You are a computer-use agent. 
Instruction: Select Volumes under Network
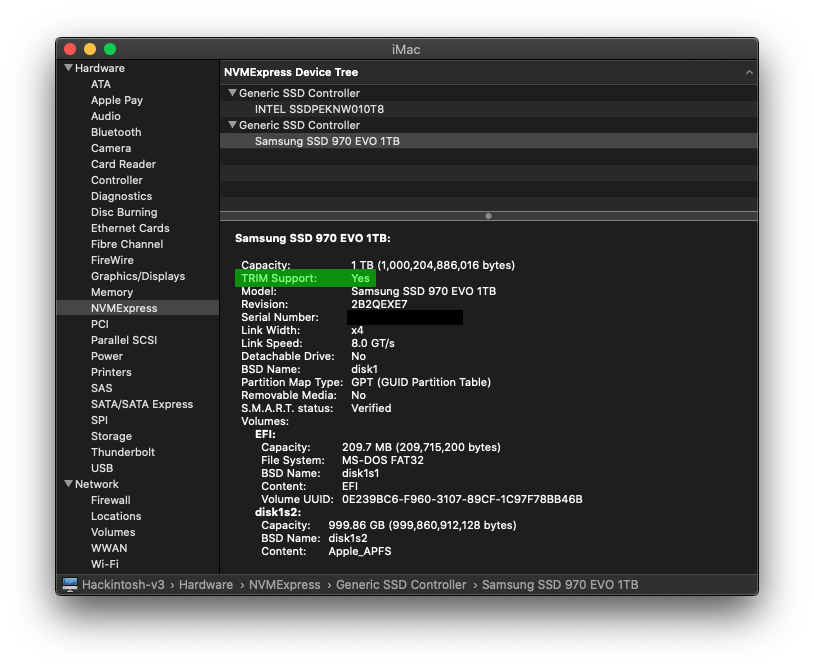[x=113, y=533]
